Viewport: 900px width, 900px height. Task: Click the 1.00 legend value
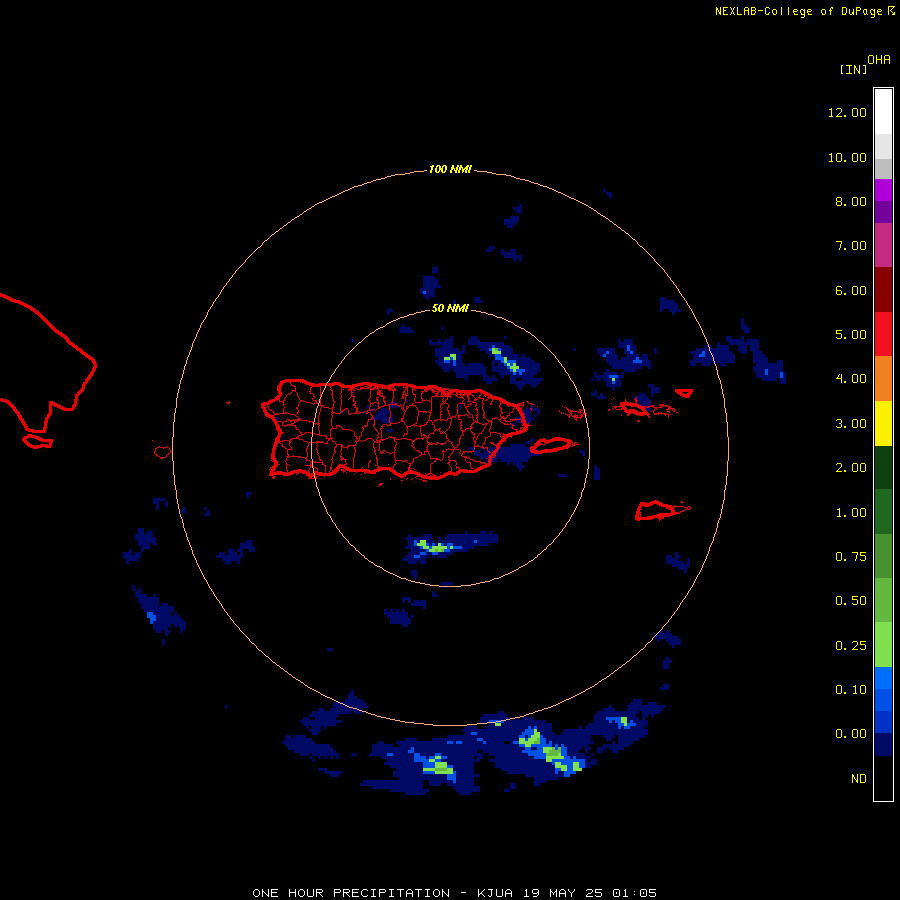coord(851,513)
